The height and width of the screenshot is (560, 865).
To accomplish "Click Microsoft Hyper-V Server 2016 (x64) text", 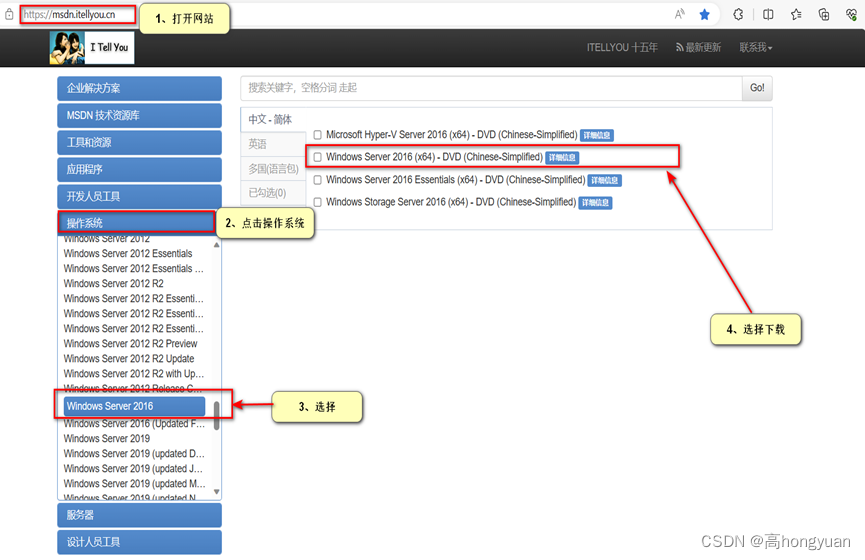I will click(451, 135).
